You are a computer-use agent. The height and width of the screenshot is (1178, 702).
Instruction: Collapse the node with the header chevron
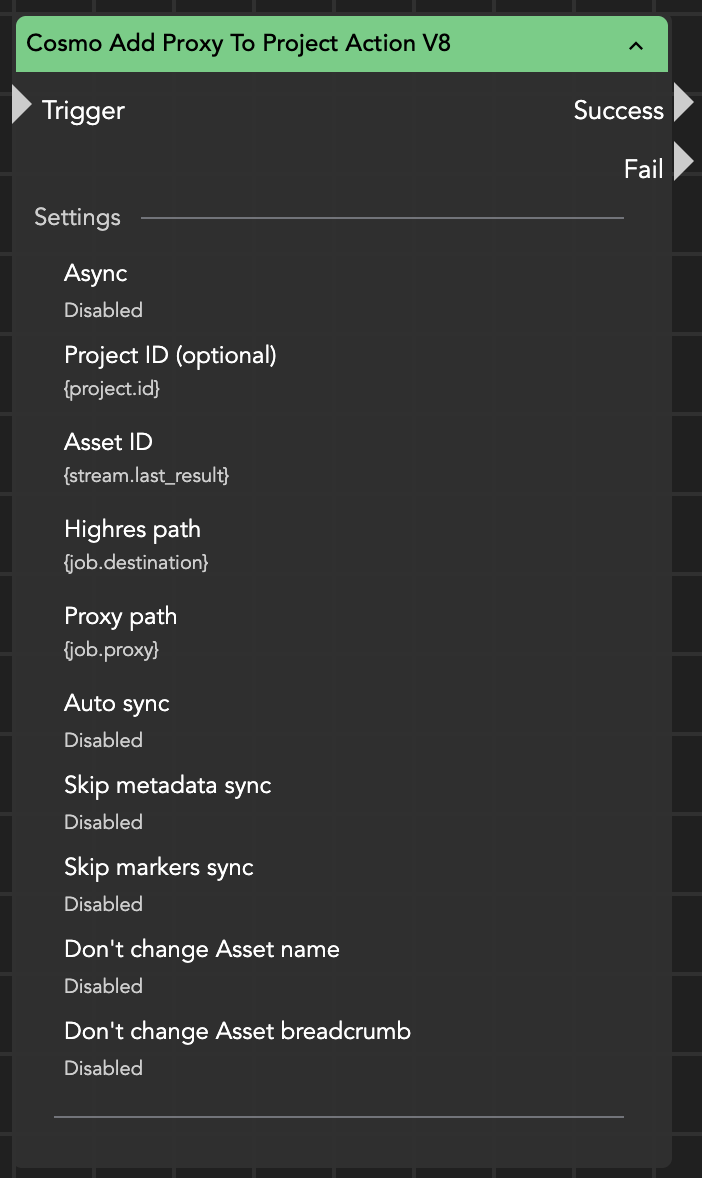636,45
